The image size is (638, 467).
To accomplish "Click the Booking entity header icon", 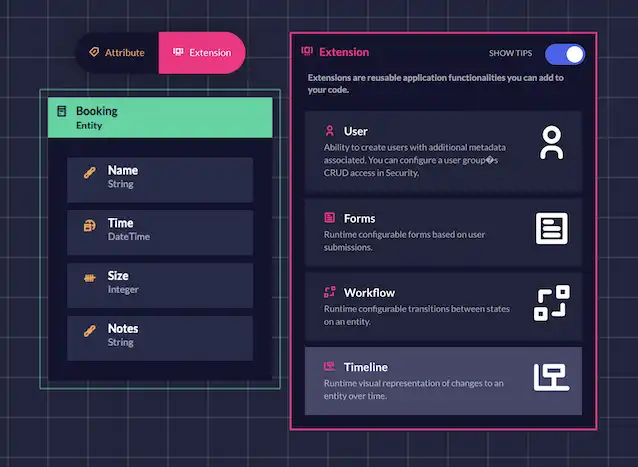I will tap(62, 112).
